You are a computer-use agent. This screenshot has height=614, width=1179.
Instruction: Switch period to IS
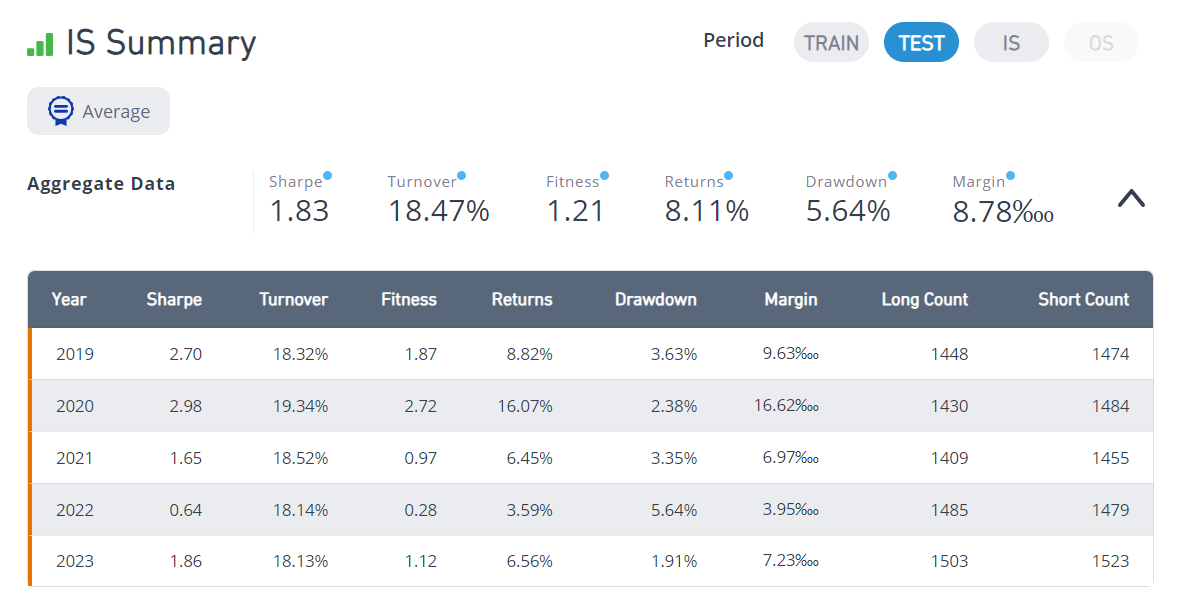[1011, 42]
